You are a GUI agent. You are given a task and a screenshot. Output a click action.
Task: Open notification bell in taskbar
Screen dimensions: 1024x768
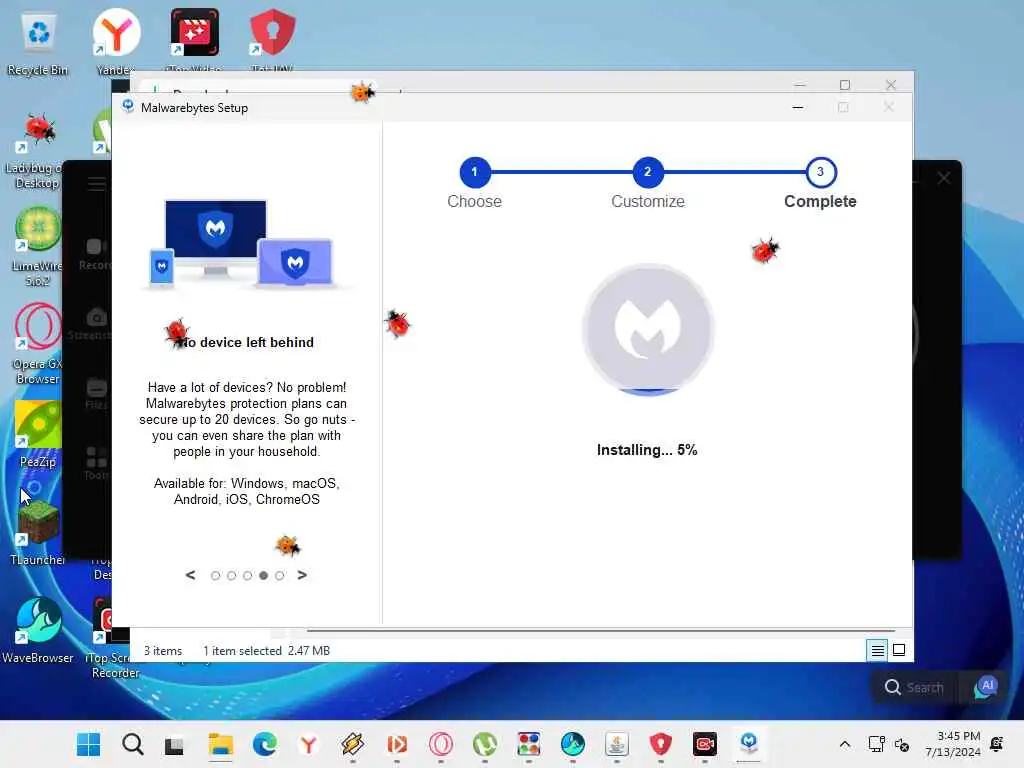[997, 744]
